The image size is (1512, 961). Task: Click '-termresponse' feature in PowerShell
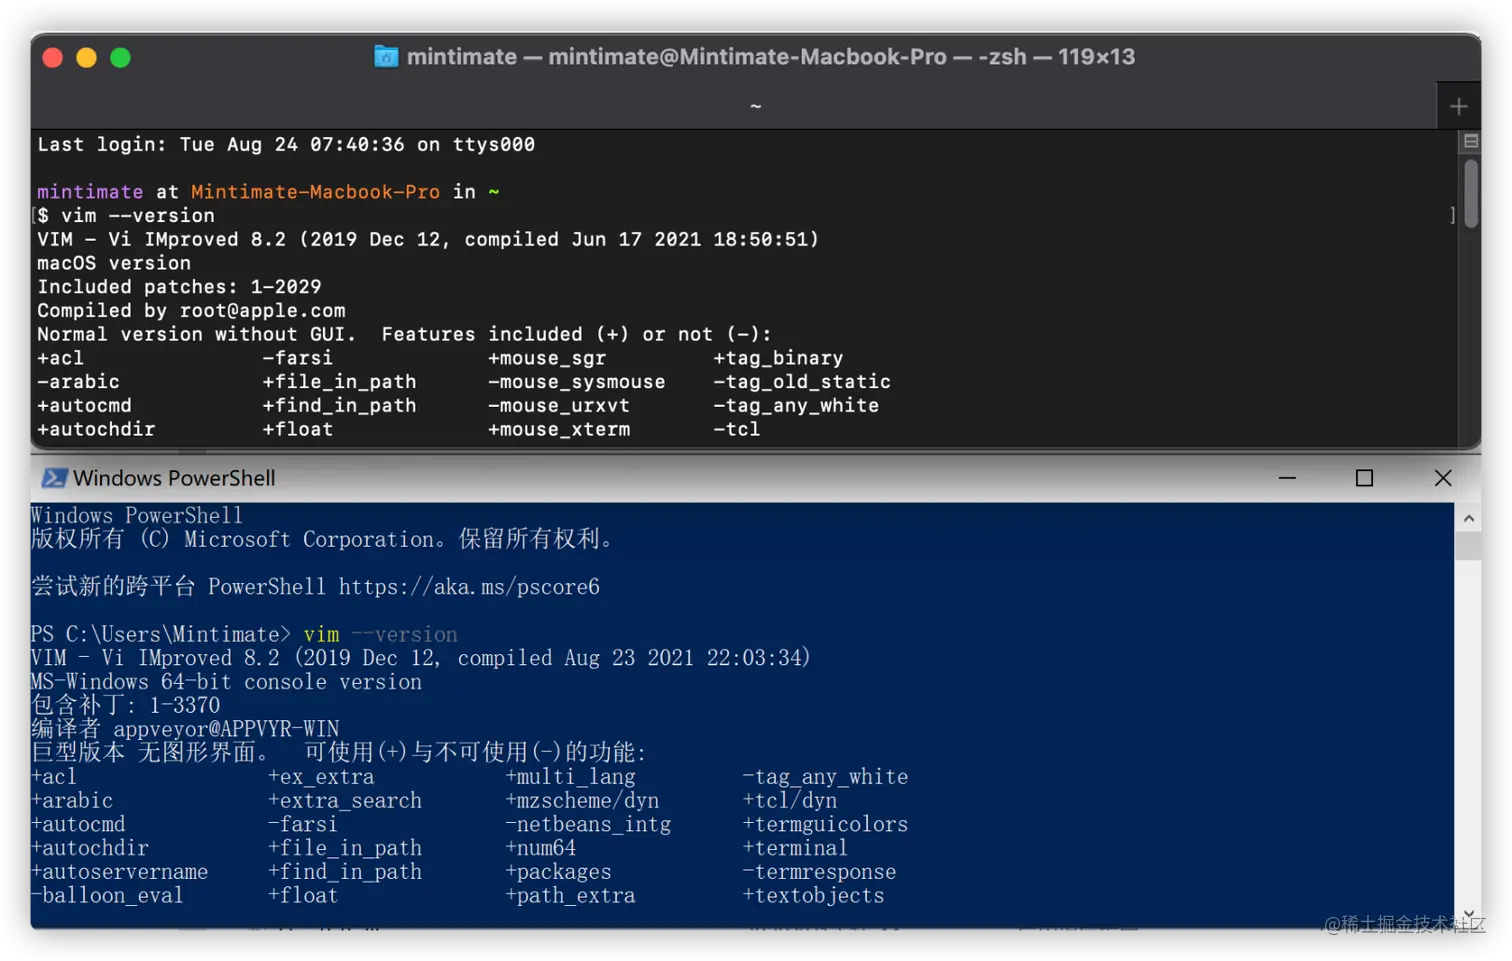(819, 872)
